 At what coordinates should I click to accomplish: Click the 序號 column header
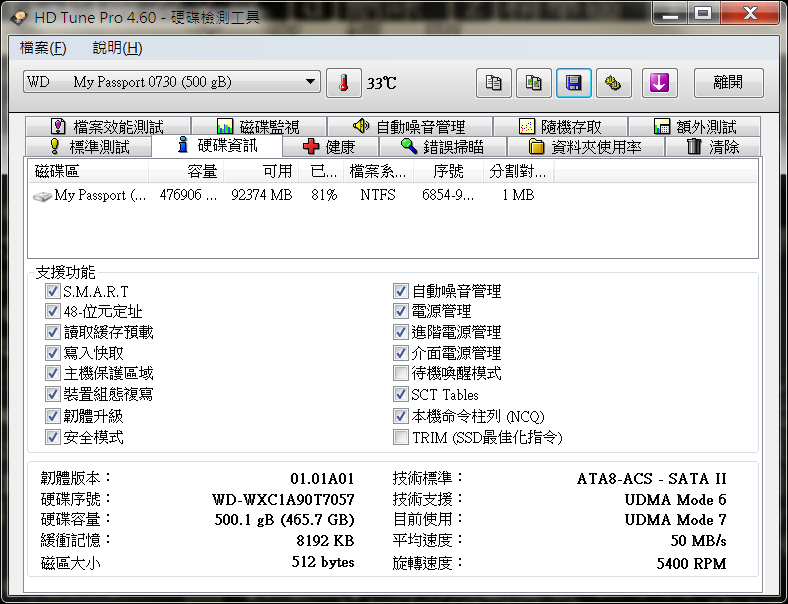[x=448, y=171]
